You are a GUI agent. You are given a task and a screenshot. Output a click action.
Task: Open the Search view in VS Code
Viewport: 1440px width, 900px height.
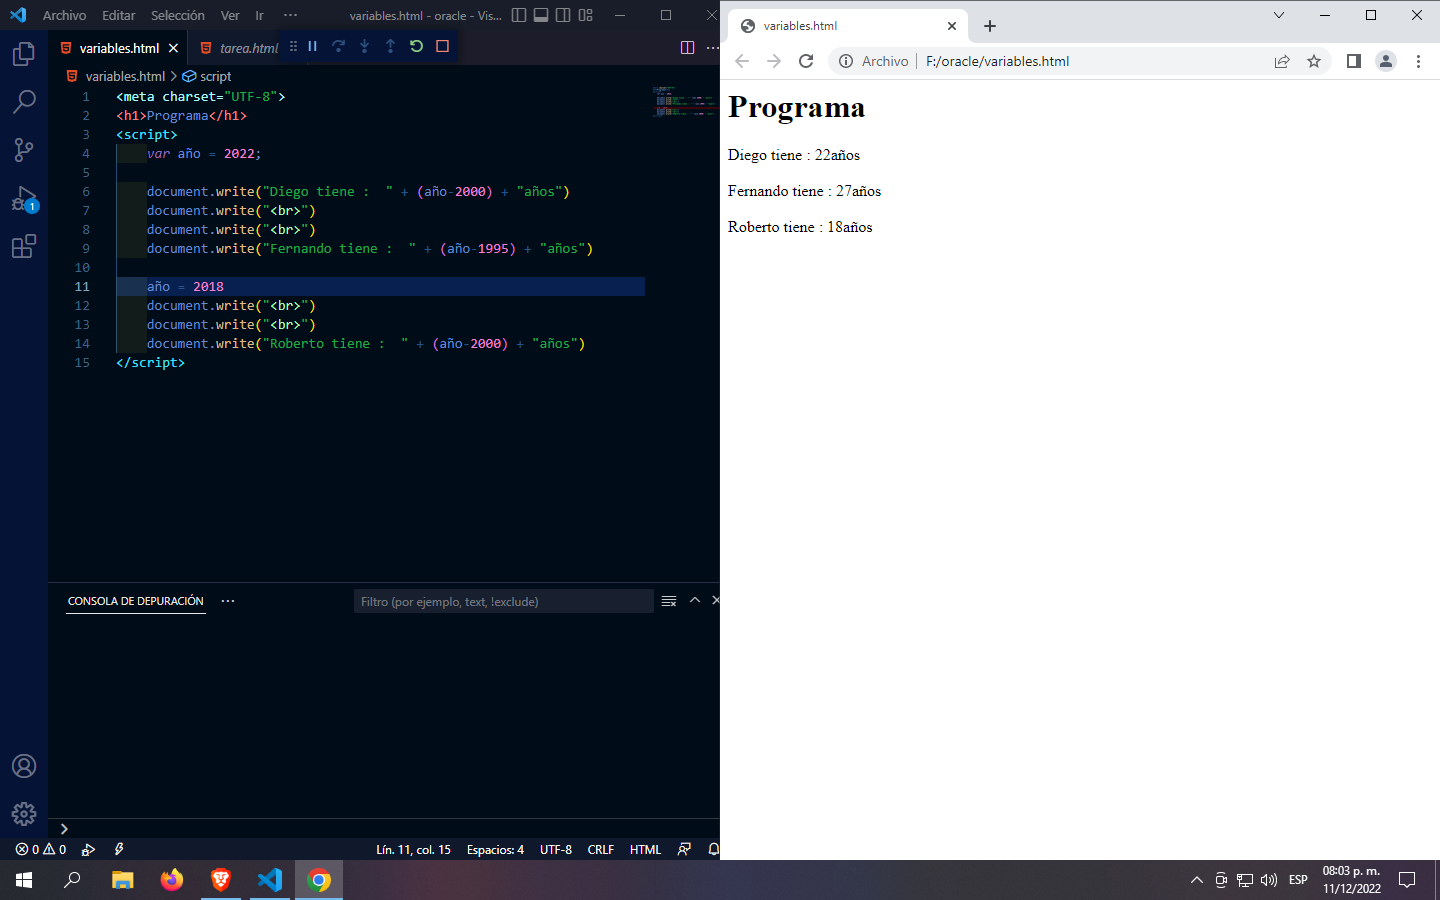pos(24,101)
